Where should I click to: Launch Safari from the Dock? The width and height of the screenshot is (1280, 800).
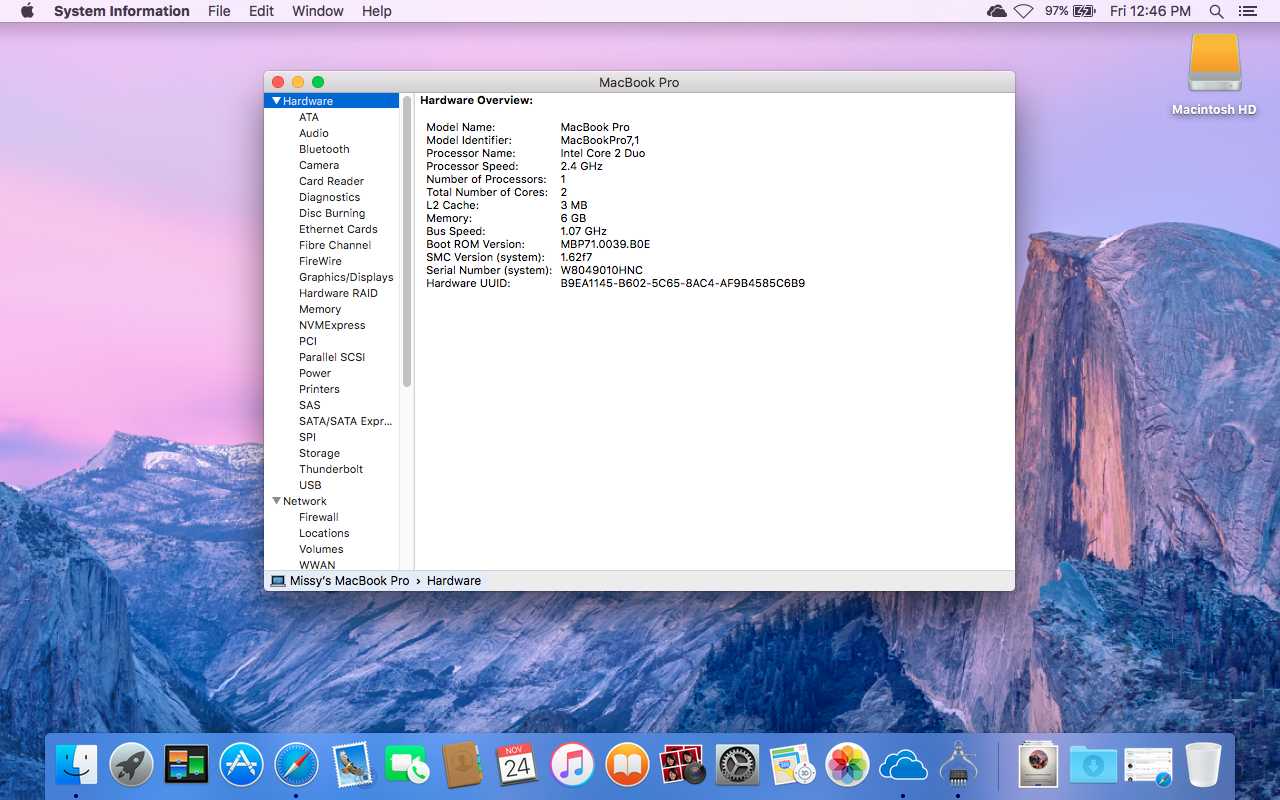point(296,765)
